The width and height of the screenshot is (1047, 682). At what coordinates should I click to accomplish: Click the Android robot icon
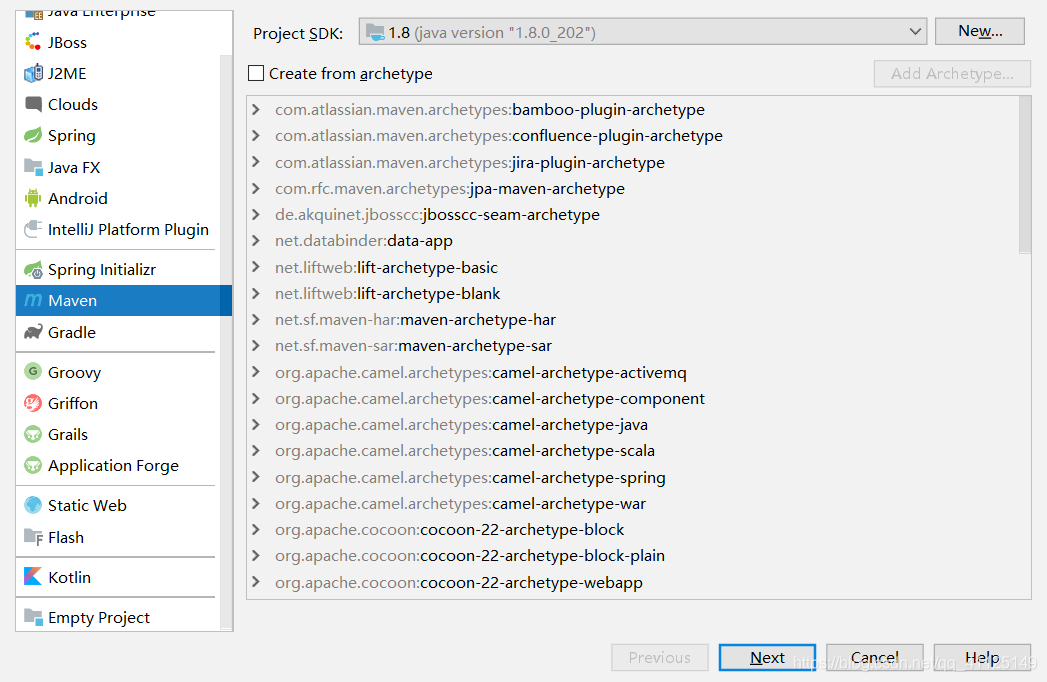(33, 198)
